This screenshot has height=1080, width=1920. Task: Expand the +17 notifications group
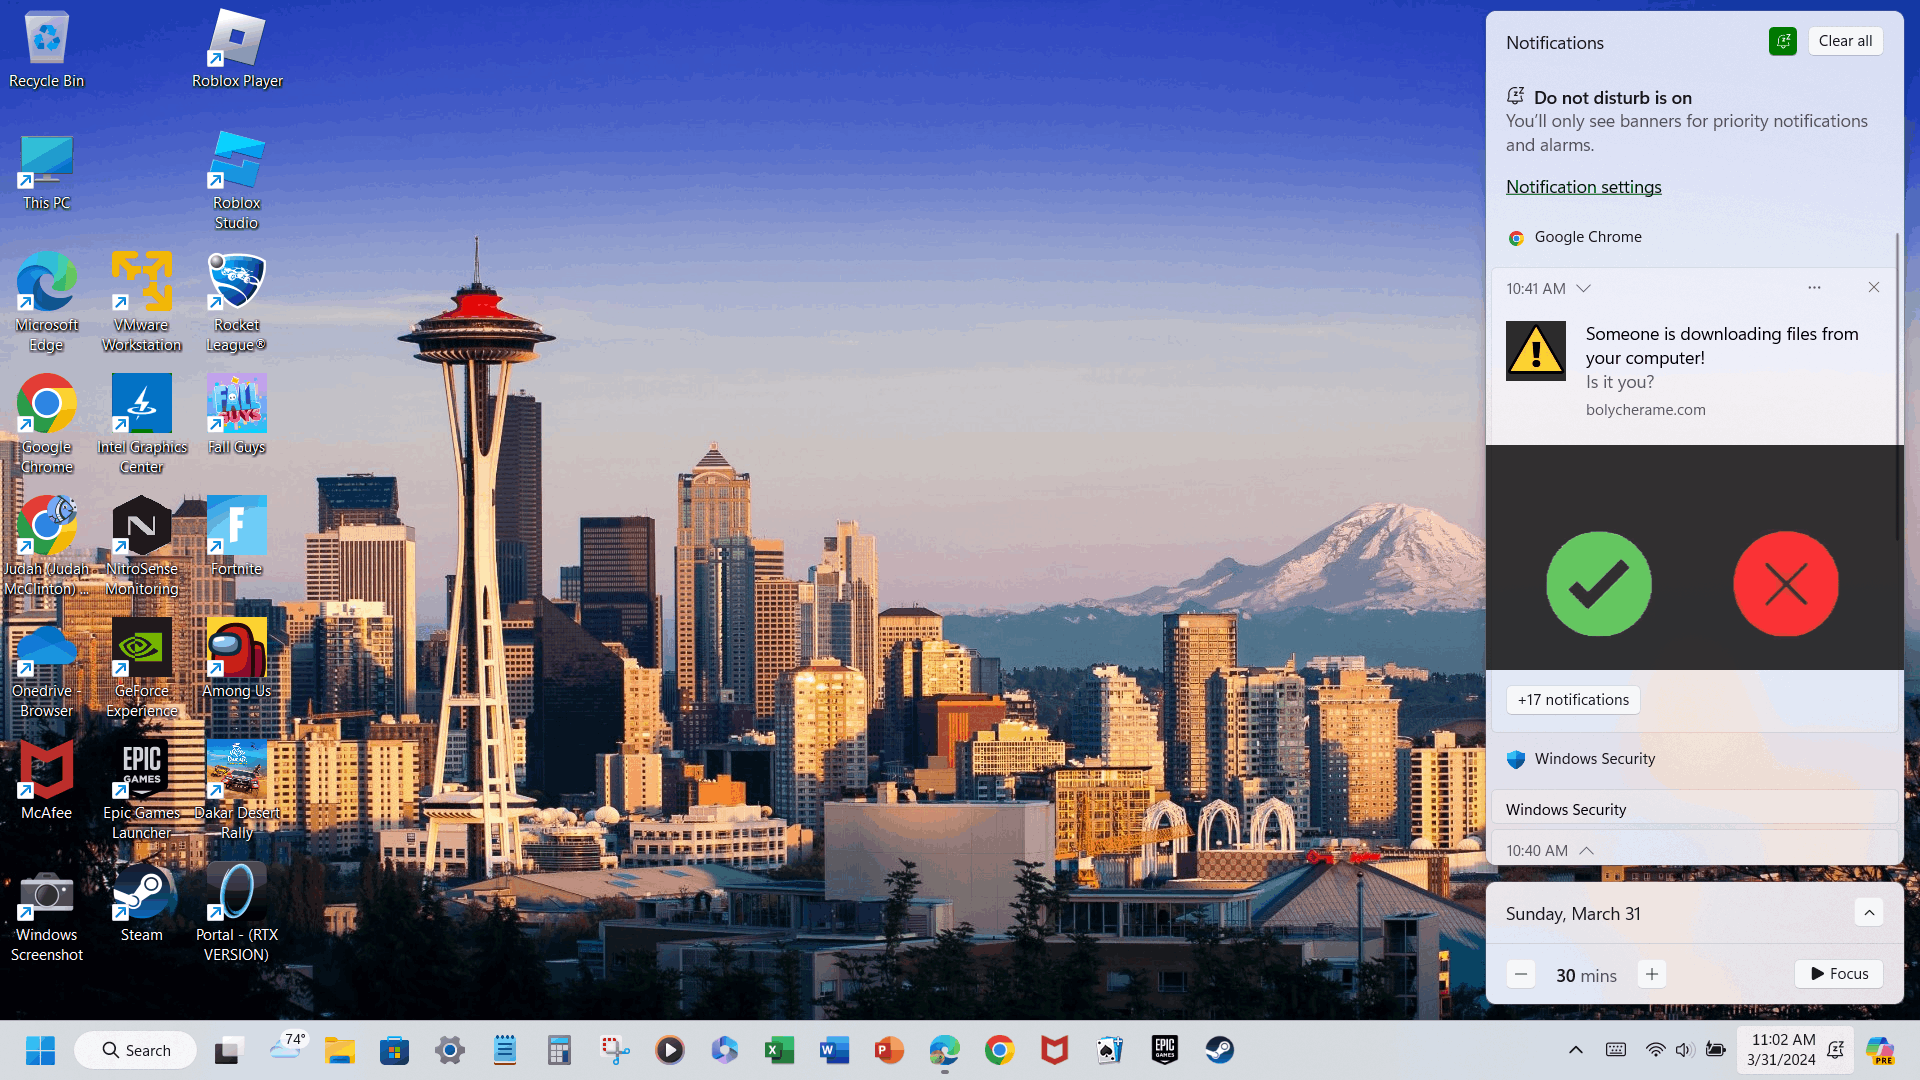pyautogui.click(x=1572, y=700)
